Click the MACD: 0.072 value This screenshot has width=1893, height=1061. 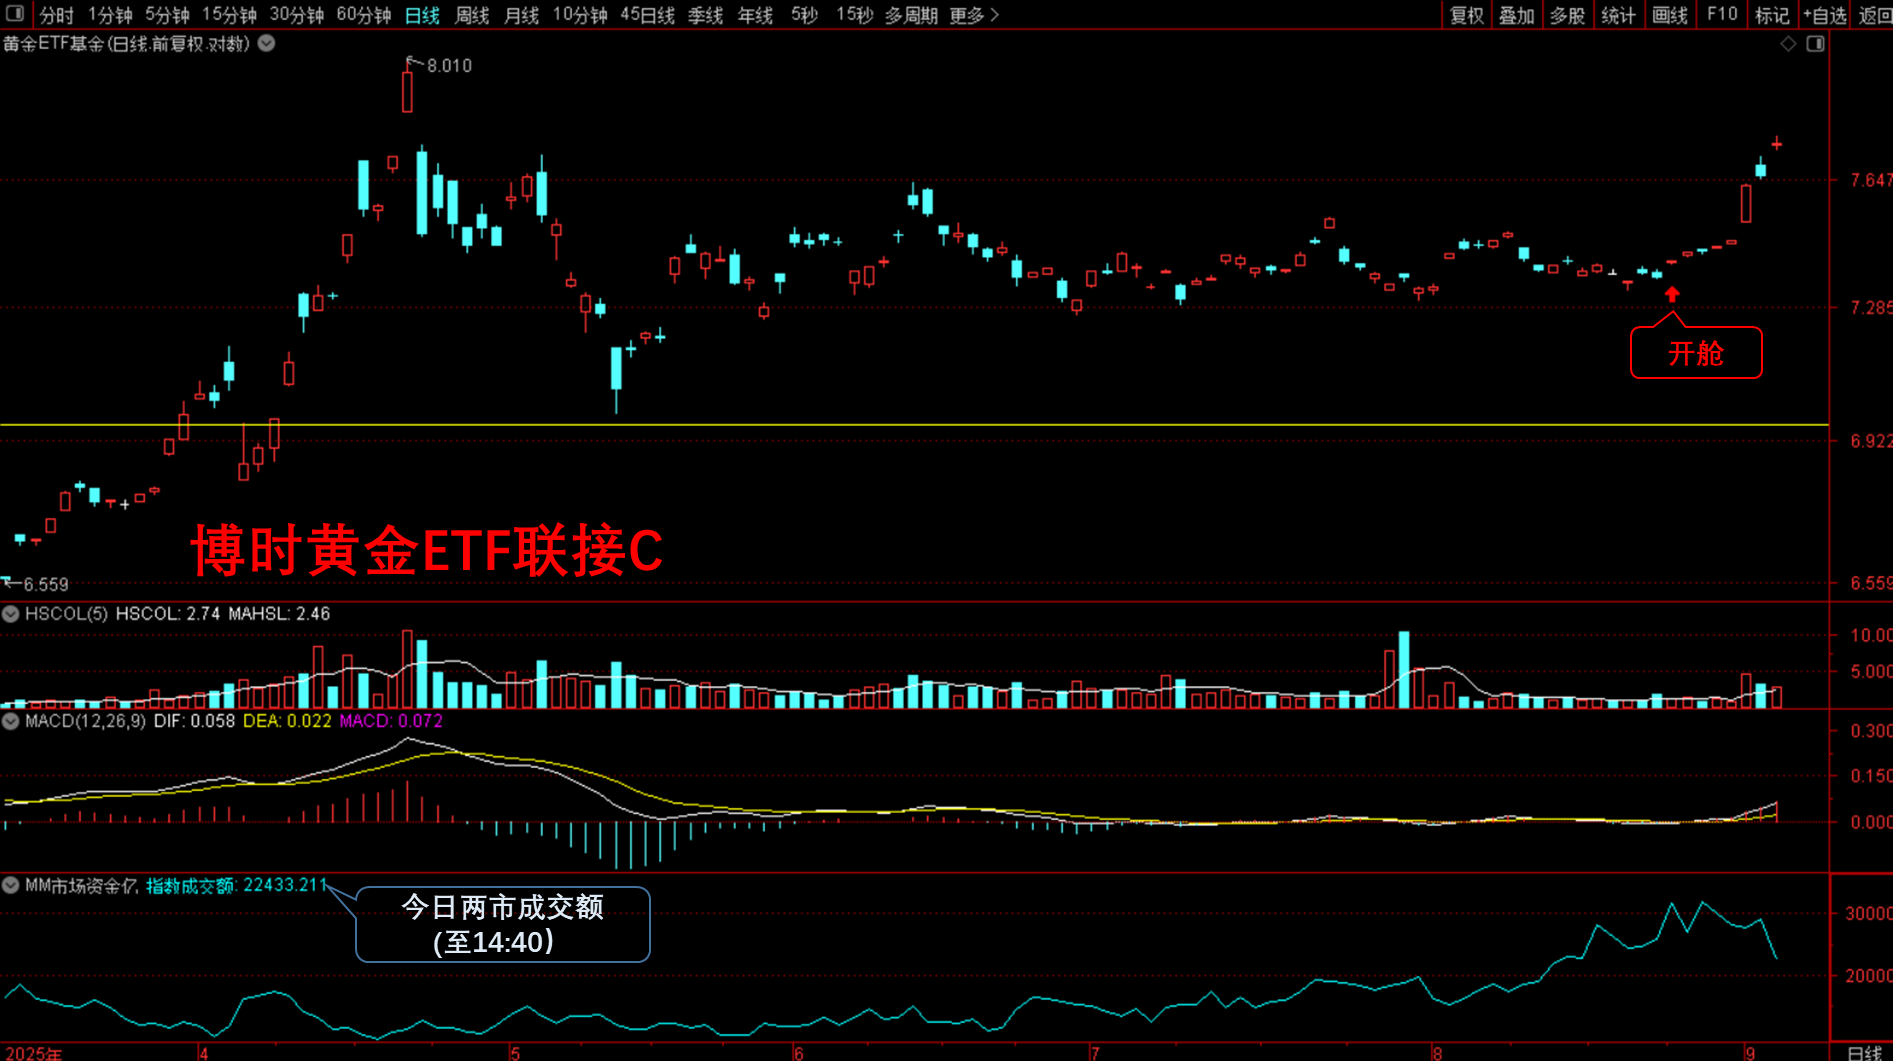pos(391,721)
